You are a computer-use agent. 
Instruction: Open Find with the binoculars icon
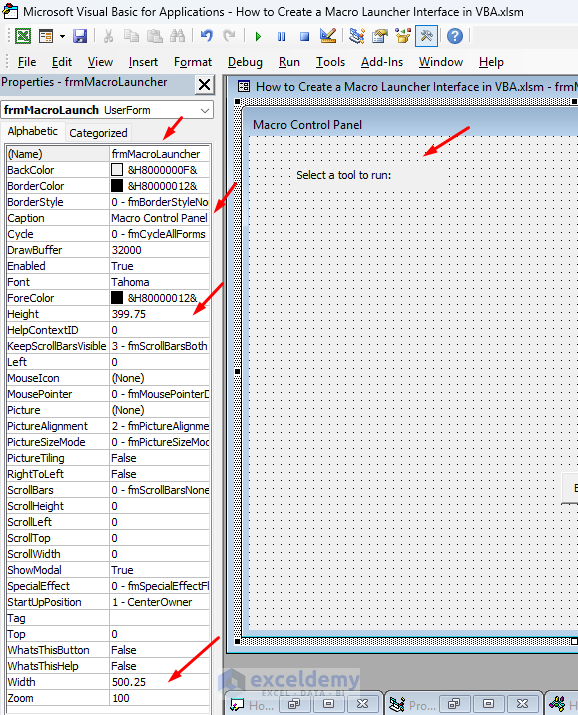[177, 36]
